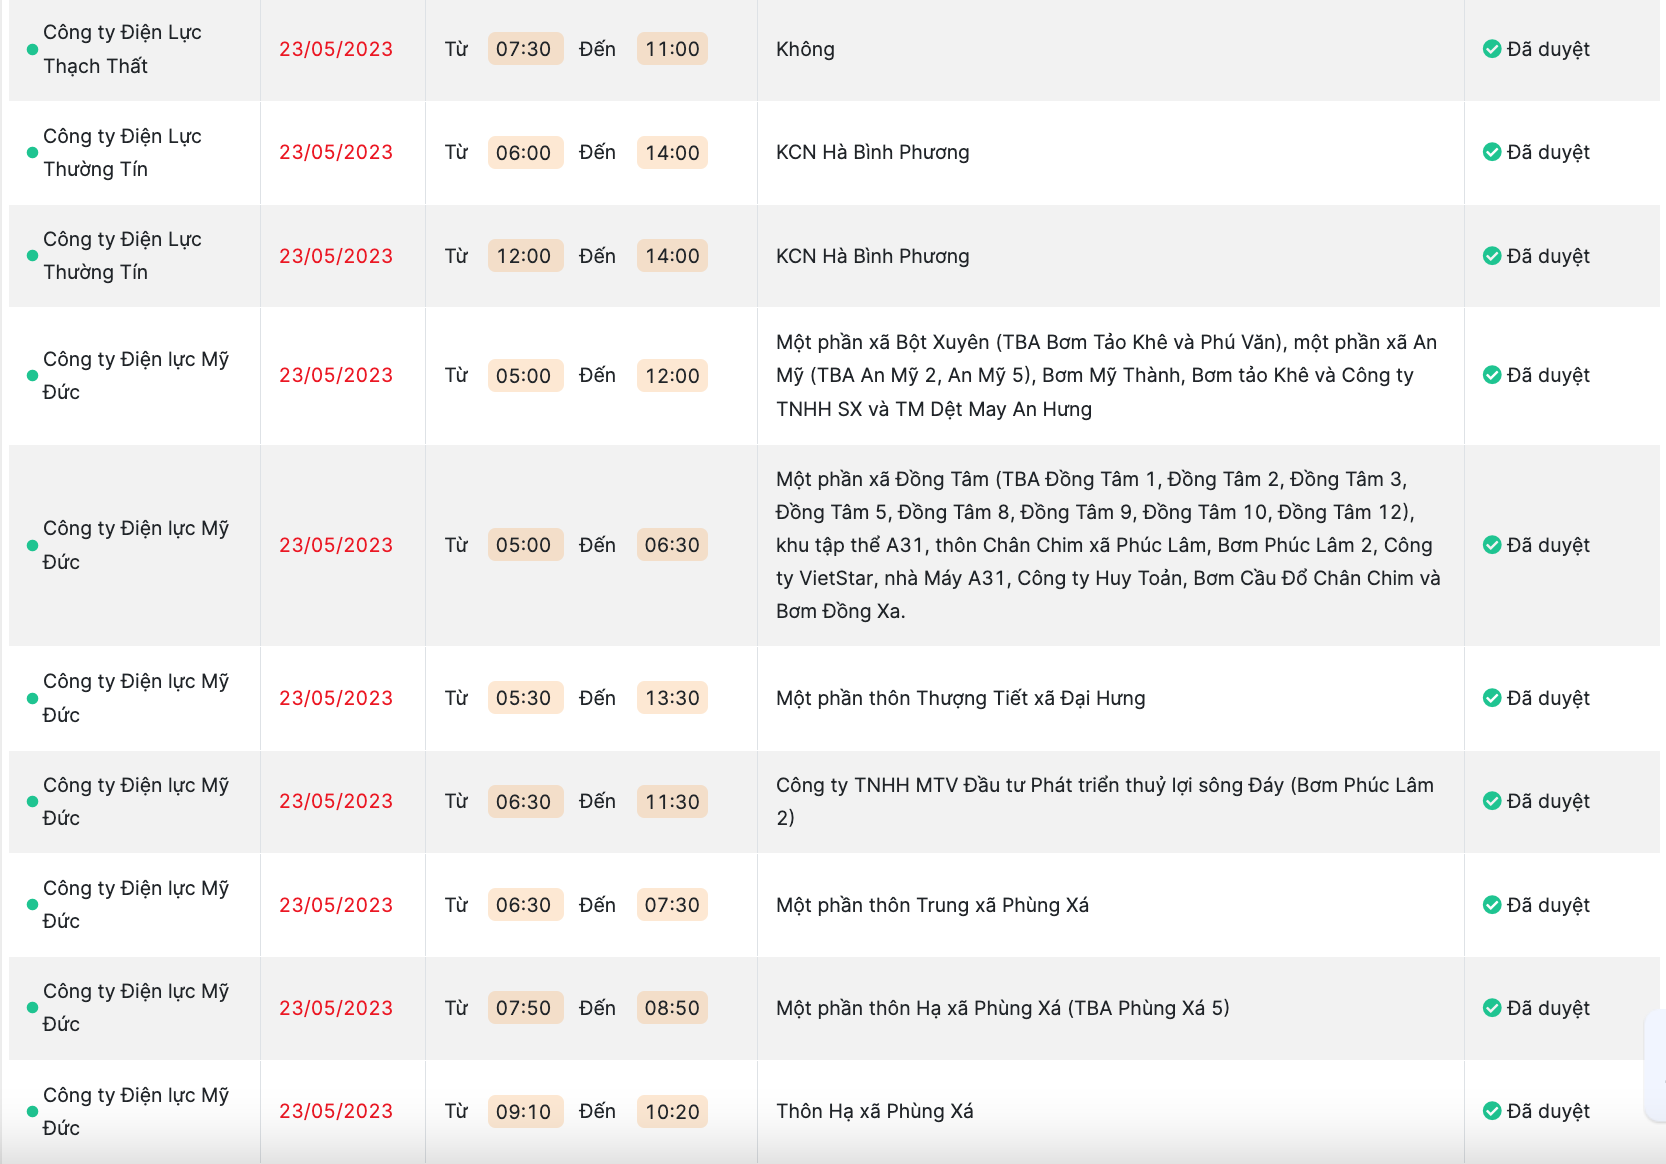Viewport: 1666px width, 1164px height.
Task: Click the checkmark icon in the Bột Xuyên outage row
Action: (x=1491, y=375)
